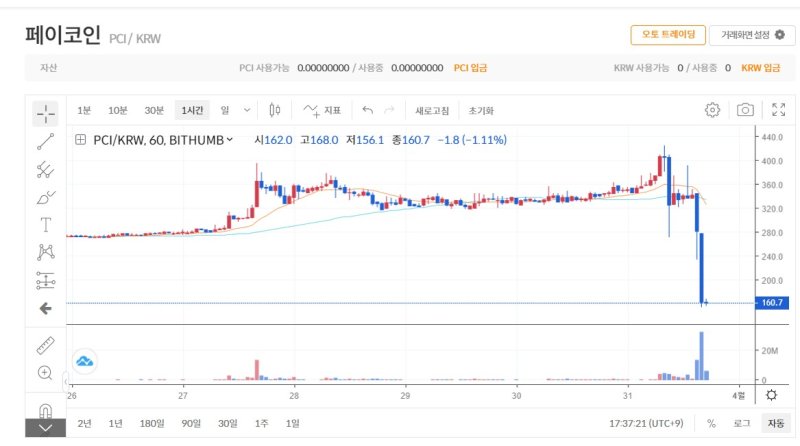
Task: Select the 30분 interval
Action: click(154, 110)
